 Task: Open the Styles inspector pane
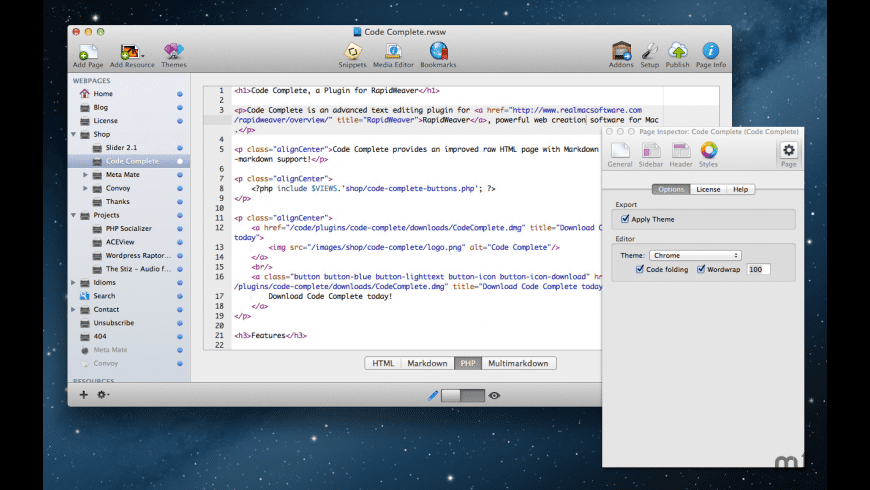[708, 151]
